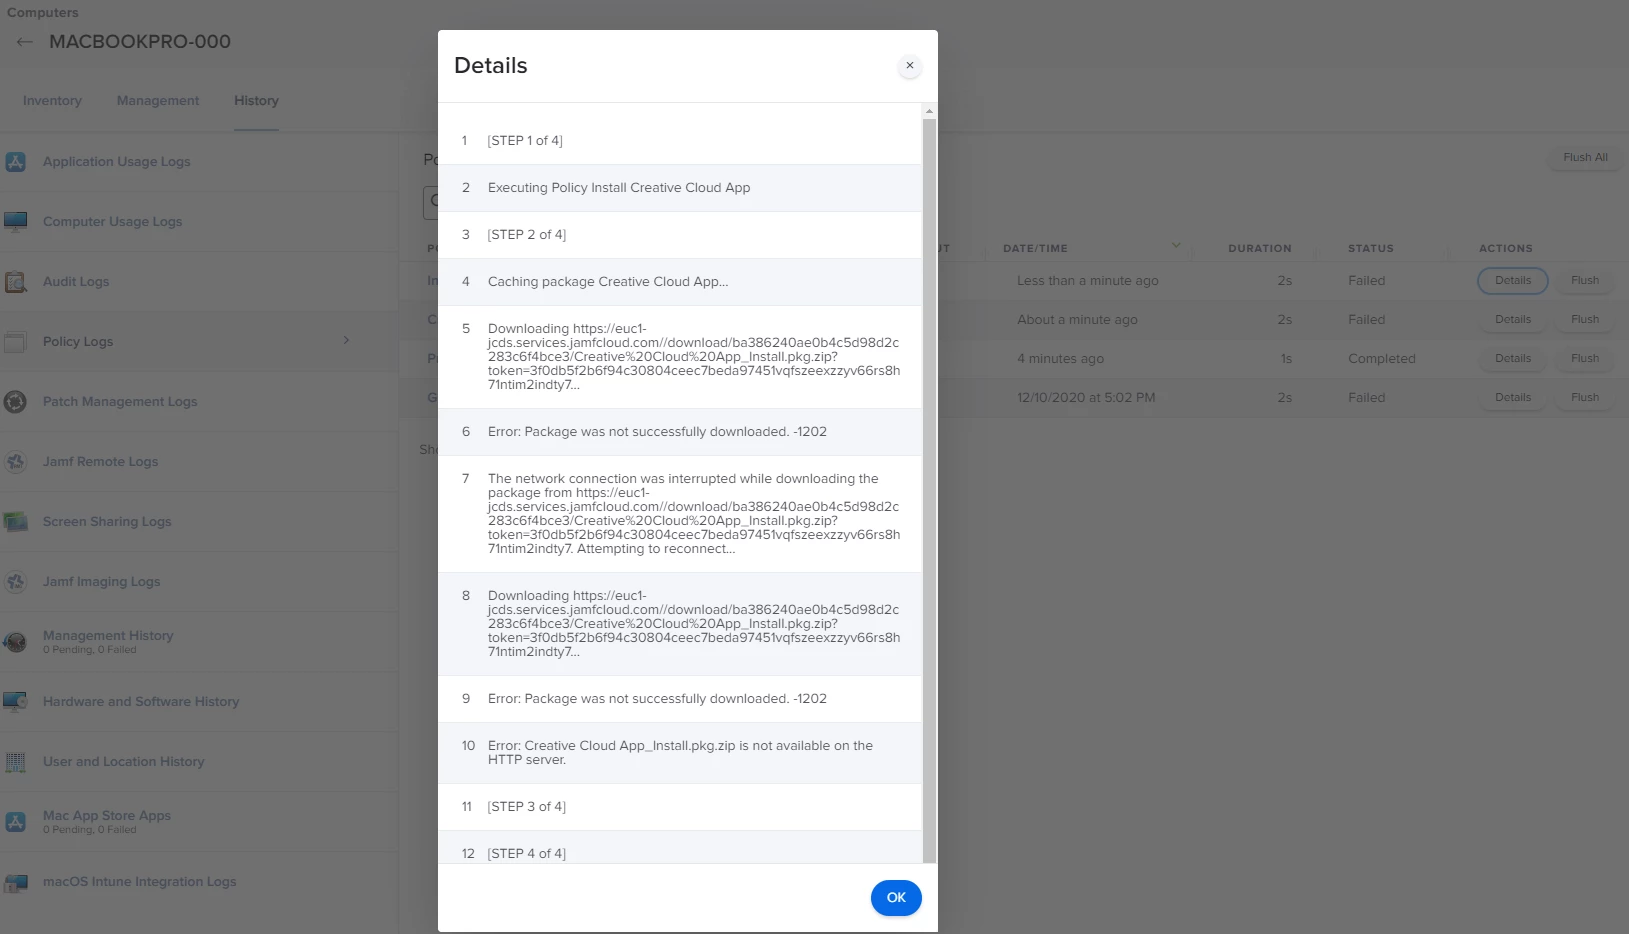
Task: Click the DURATION column header
Action: (x=1259, y=248)
